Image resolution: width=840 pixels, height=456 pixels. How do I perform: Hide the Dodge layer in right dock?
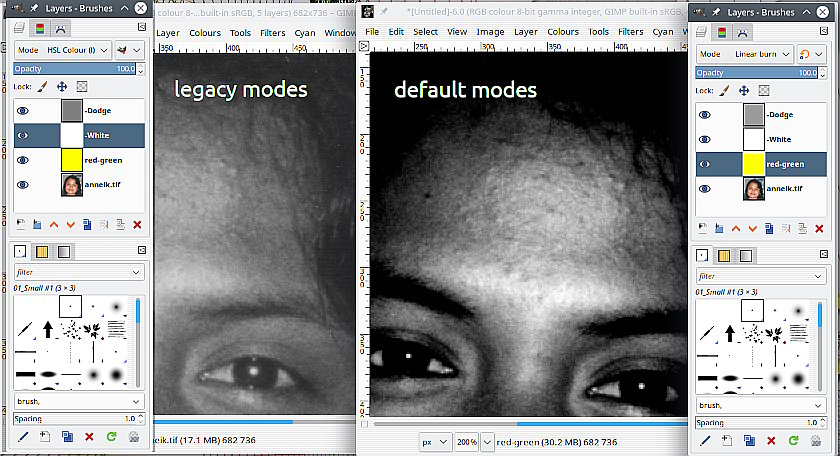coord(704,115)
